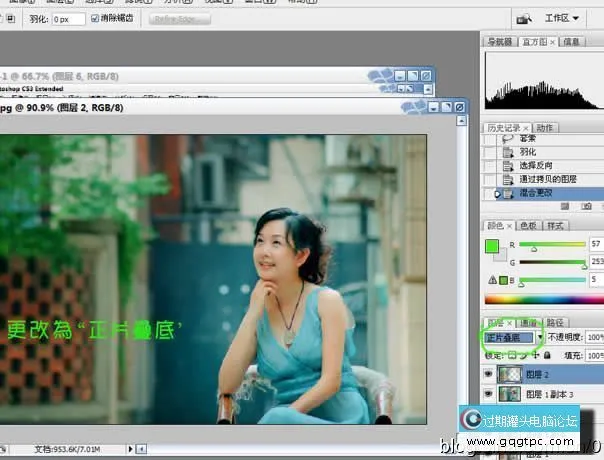
Task: Toggle lock all padlock icon
Action: 547,355
